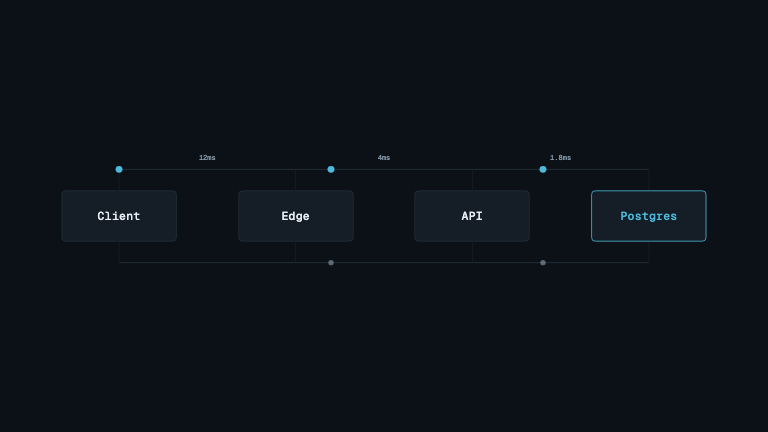Select the API node box
The width and height of the screenshot is (768, 432).
click(x=472, y=216)
